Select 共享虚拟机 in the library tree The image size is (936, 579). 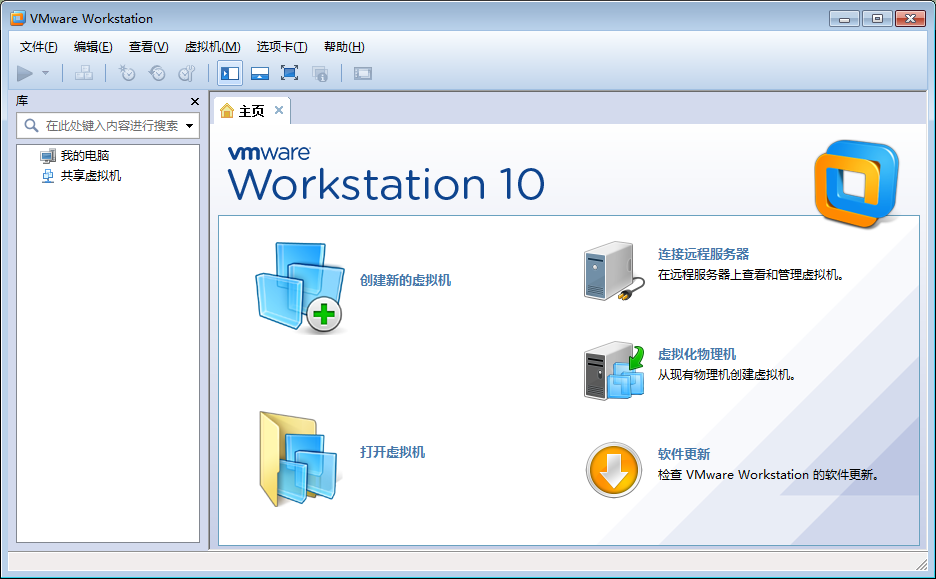coord(91,175)
